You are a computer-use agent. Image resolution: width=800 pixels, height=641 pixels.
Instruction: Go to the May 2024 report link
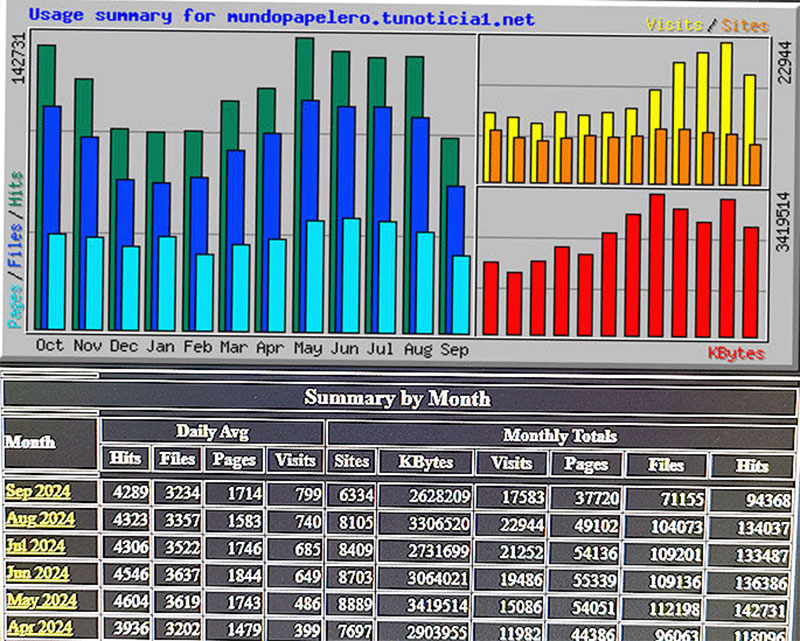tap(40, 600)
